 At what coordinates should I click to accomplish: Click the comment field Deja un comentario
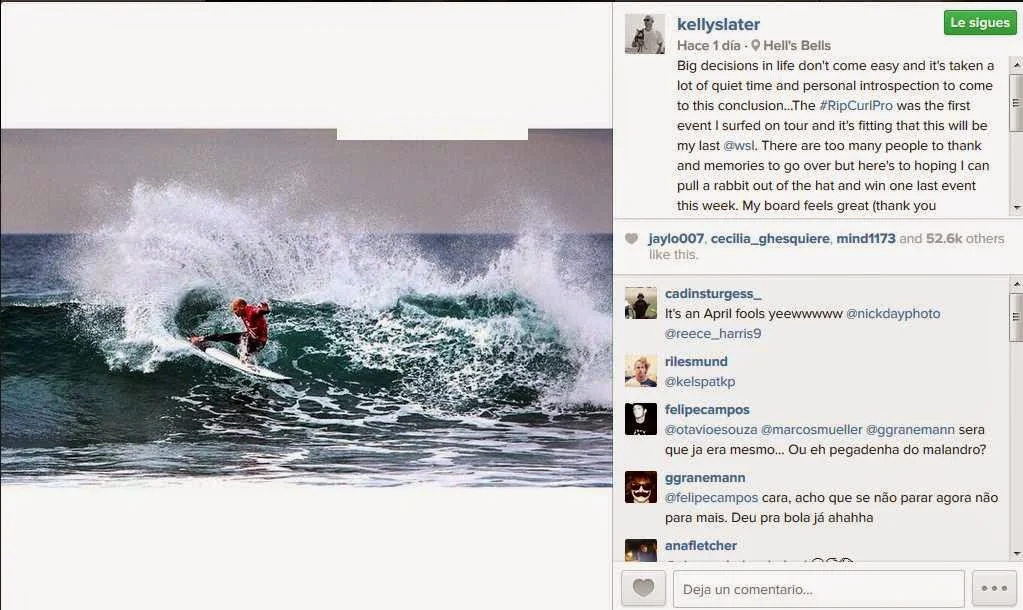click(819, 588)
